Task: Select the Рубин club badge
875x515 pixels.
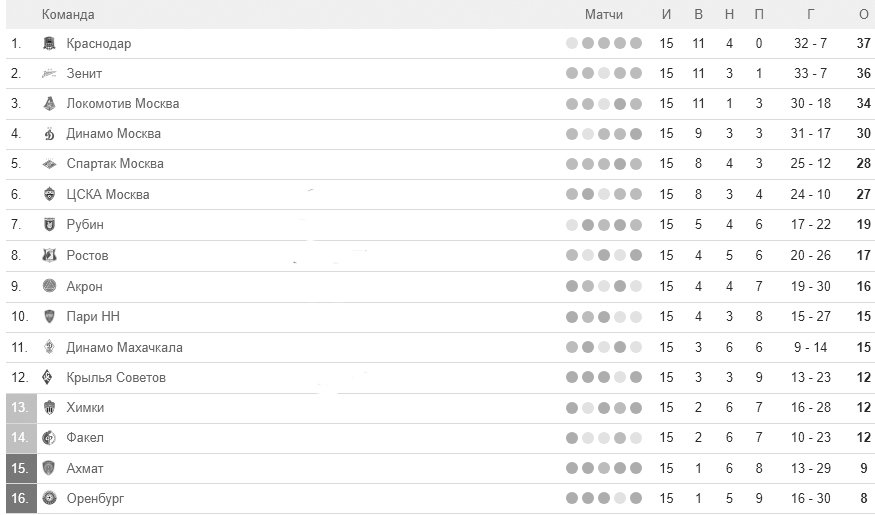Action: (x=49, y=224)
